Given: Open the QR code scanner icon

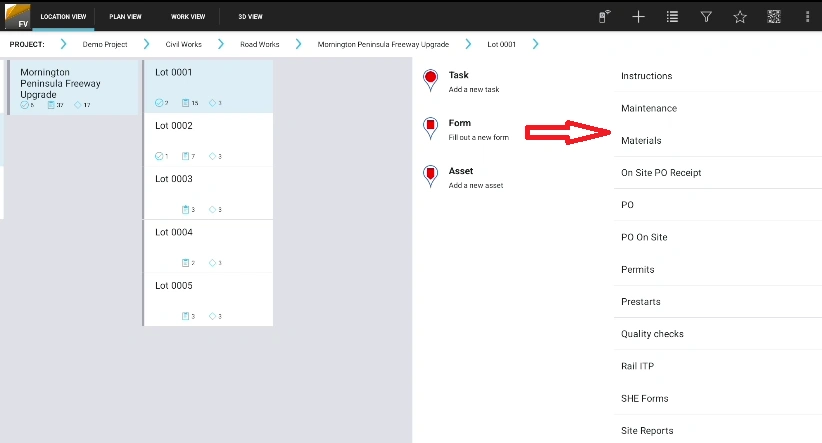Looking at the screenshot, I should coord(773,17).
